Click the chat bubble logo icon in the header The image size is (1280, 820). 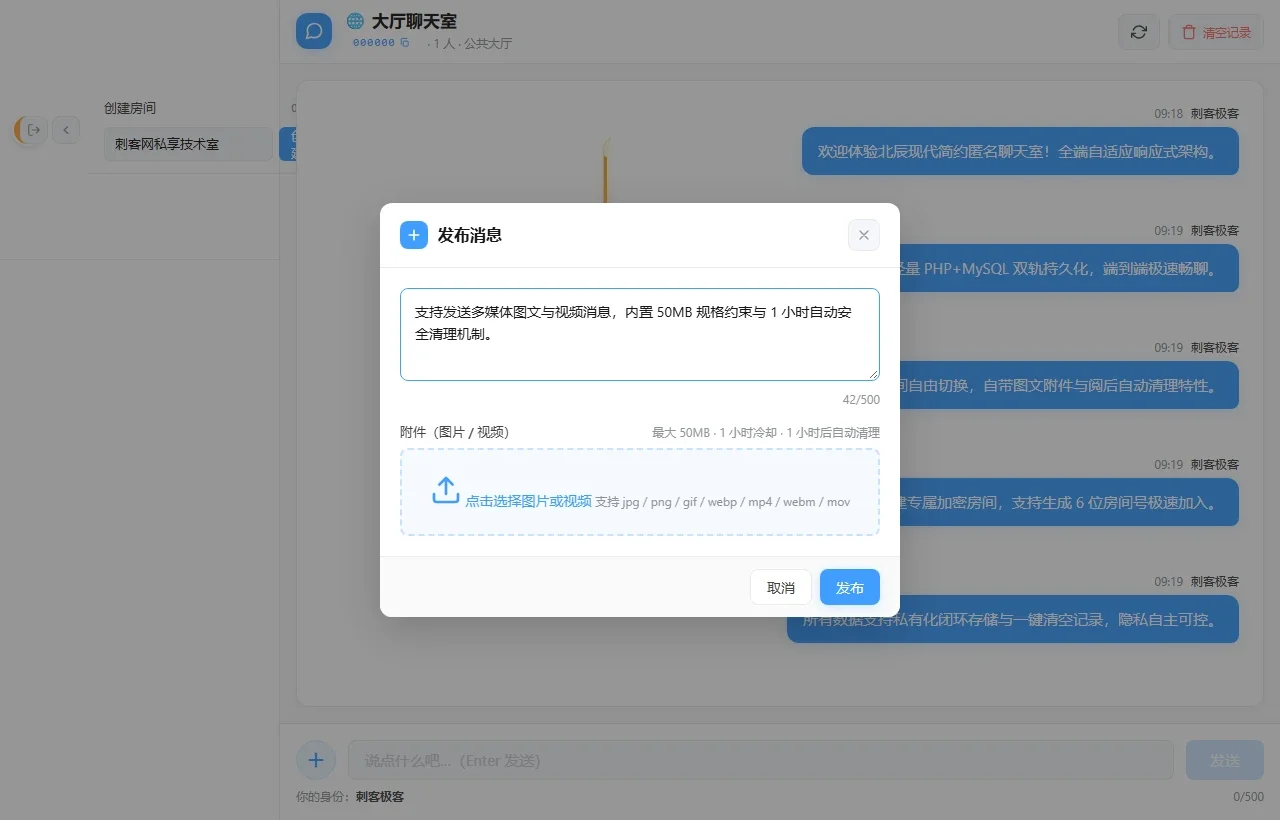click(314, 31)
